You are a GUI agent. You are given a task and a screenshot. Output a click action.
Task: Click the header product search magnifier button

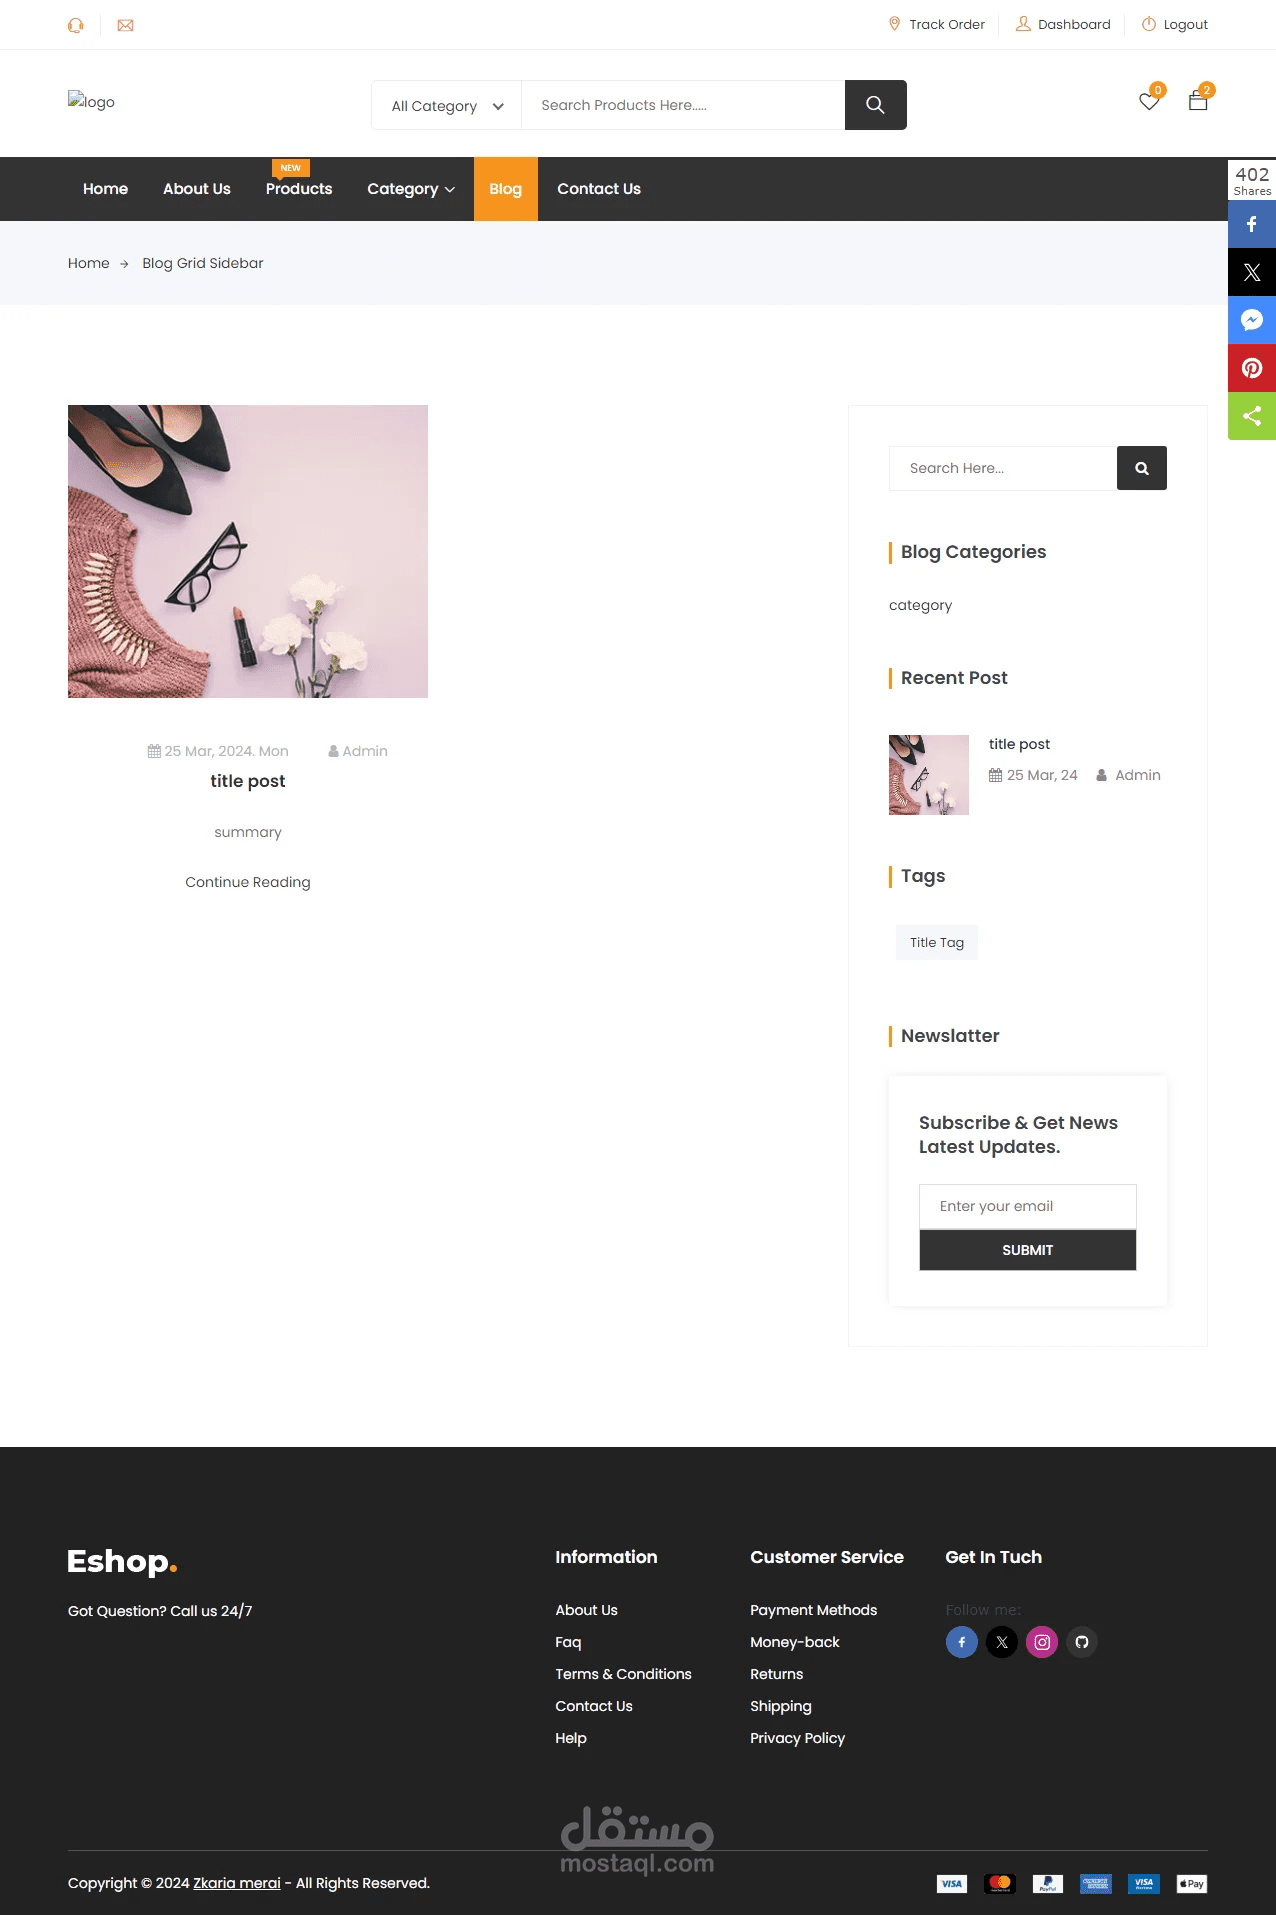tap(876, 105)
